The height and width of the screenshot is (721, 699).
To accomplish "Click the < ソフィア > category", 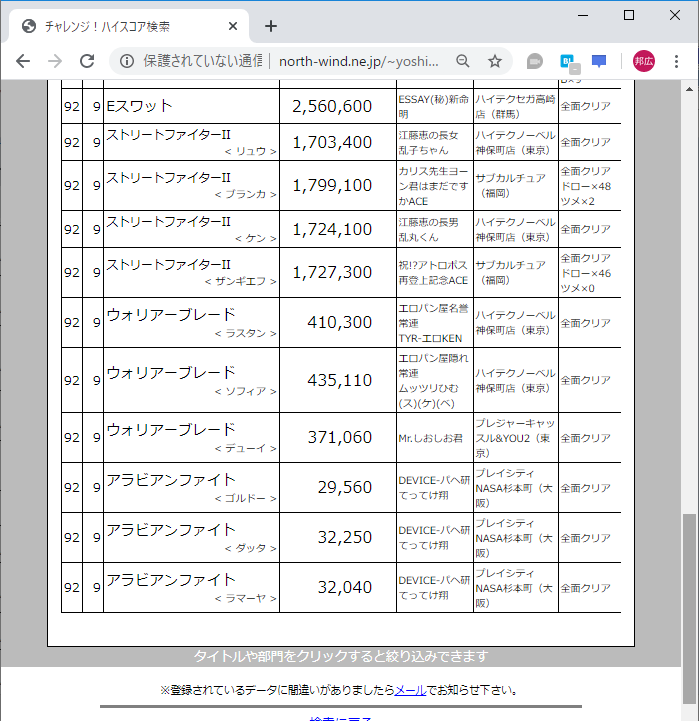I will 246,391.
